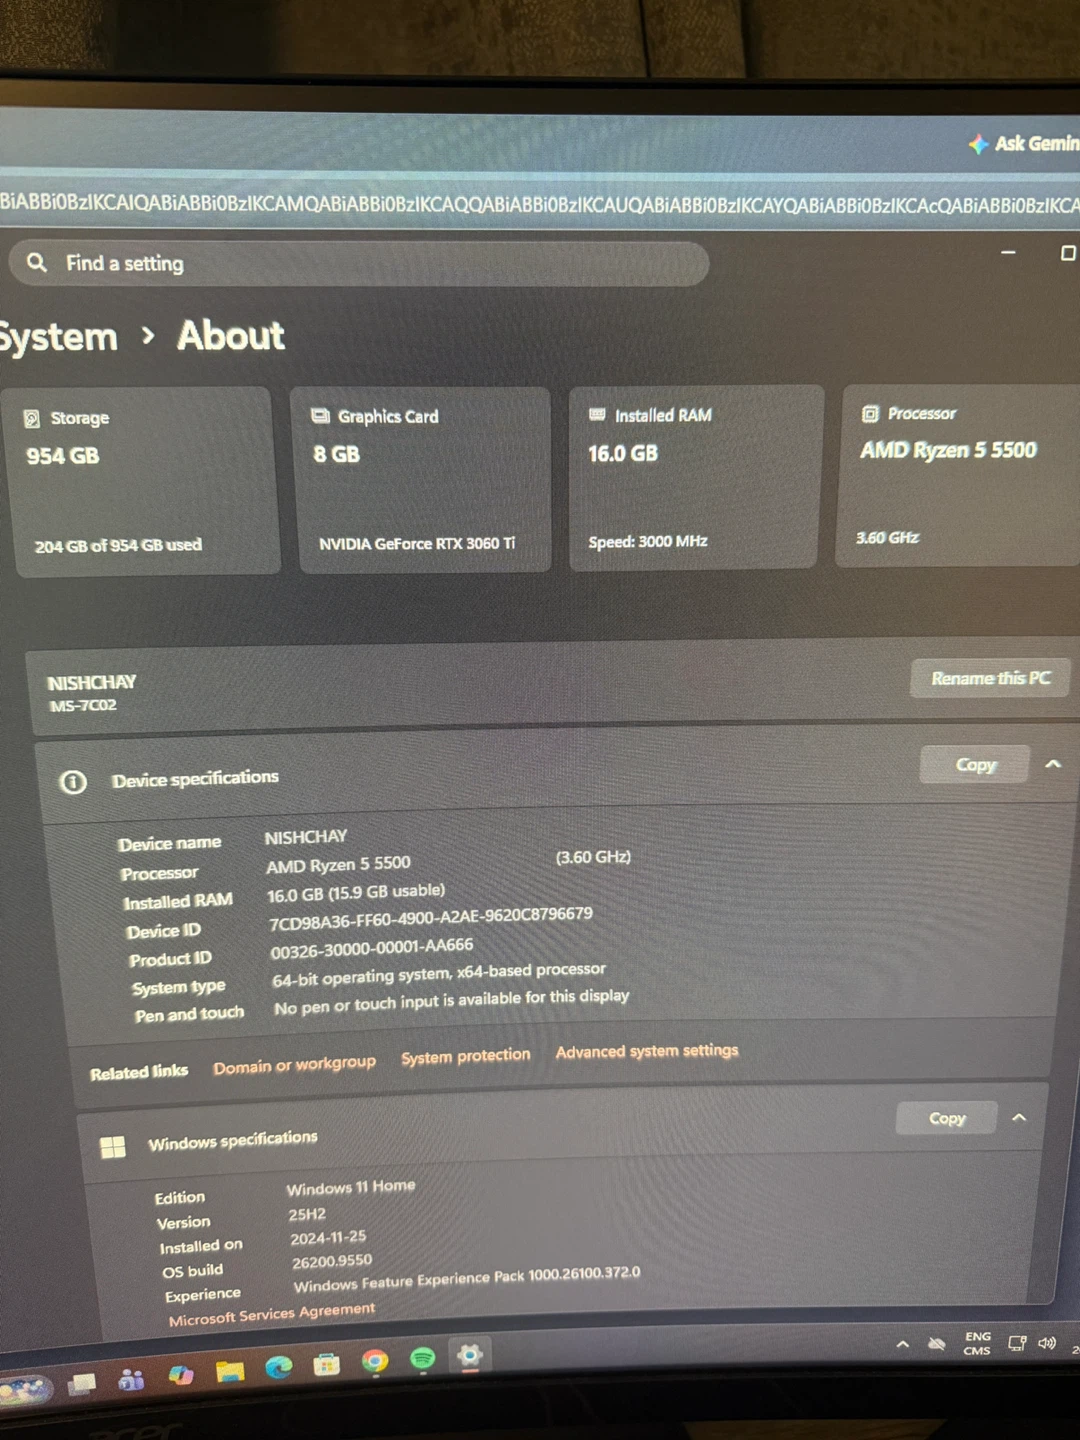Launch Google Chrome from the taskbar

[x=375, y=1361]
